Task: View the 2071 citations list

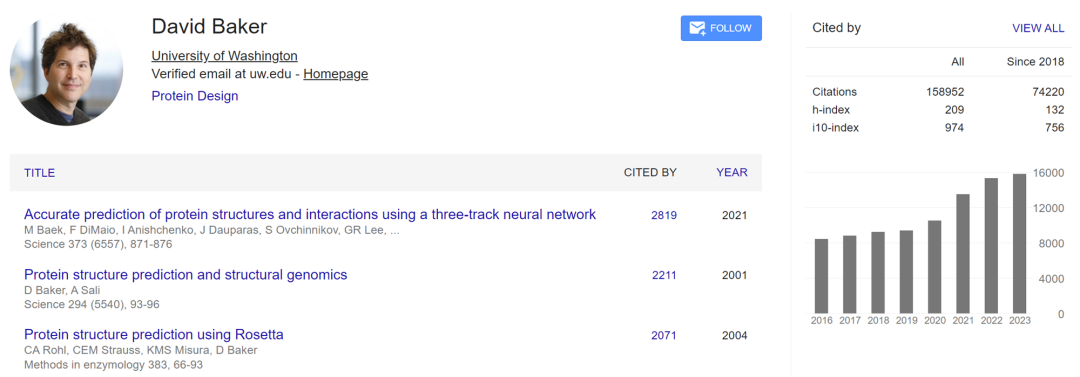Action: tap(664, 336)
